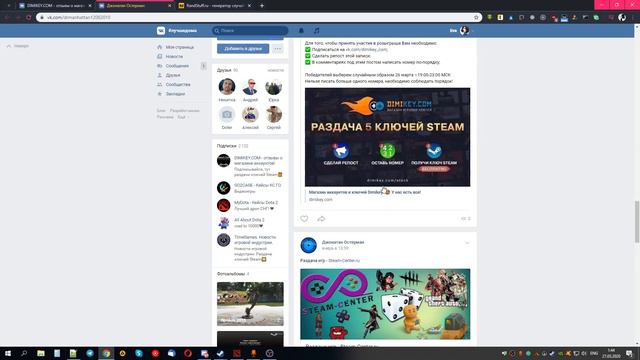Viewport: 640px width, 360px height.
Task: Open the Windows Start menu
Action: [8, 353]
